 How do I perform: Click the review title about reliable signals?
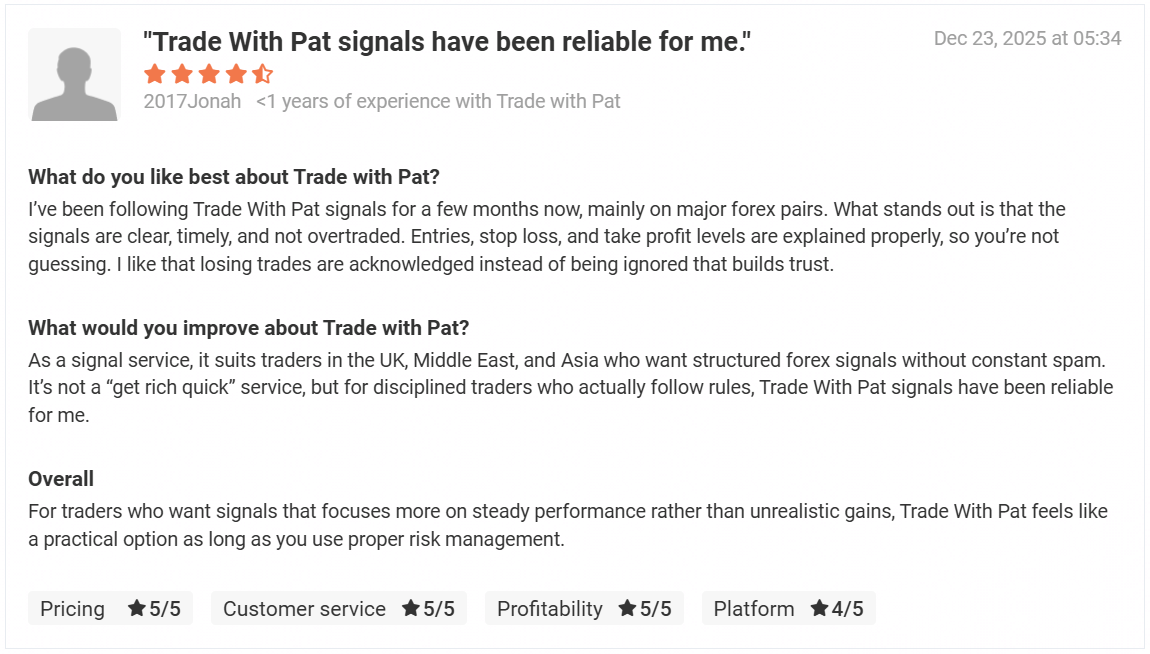pyautogui.click(x=446, y=42)
